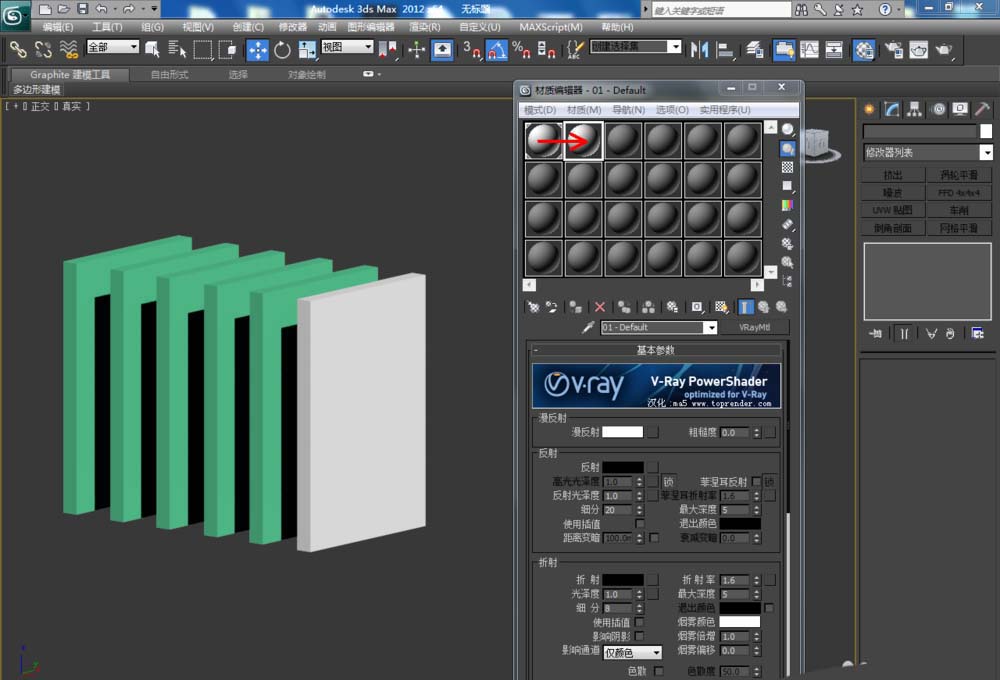Select the Rotate tool in main toolbar
This screenshot has width=1000, height=680.
282,49
